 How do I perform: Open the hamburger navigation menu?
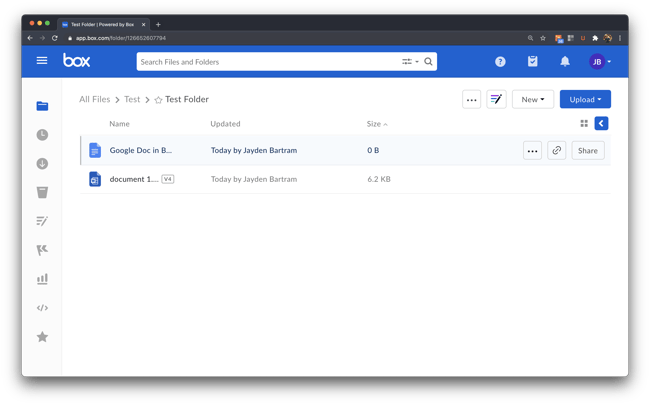(42, 61)
